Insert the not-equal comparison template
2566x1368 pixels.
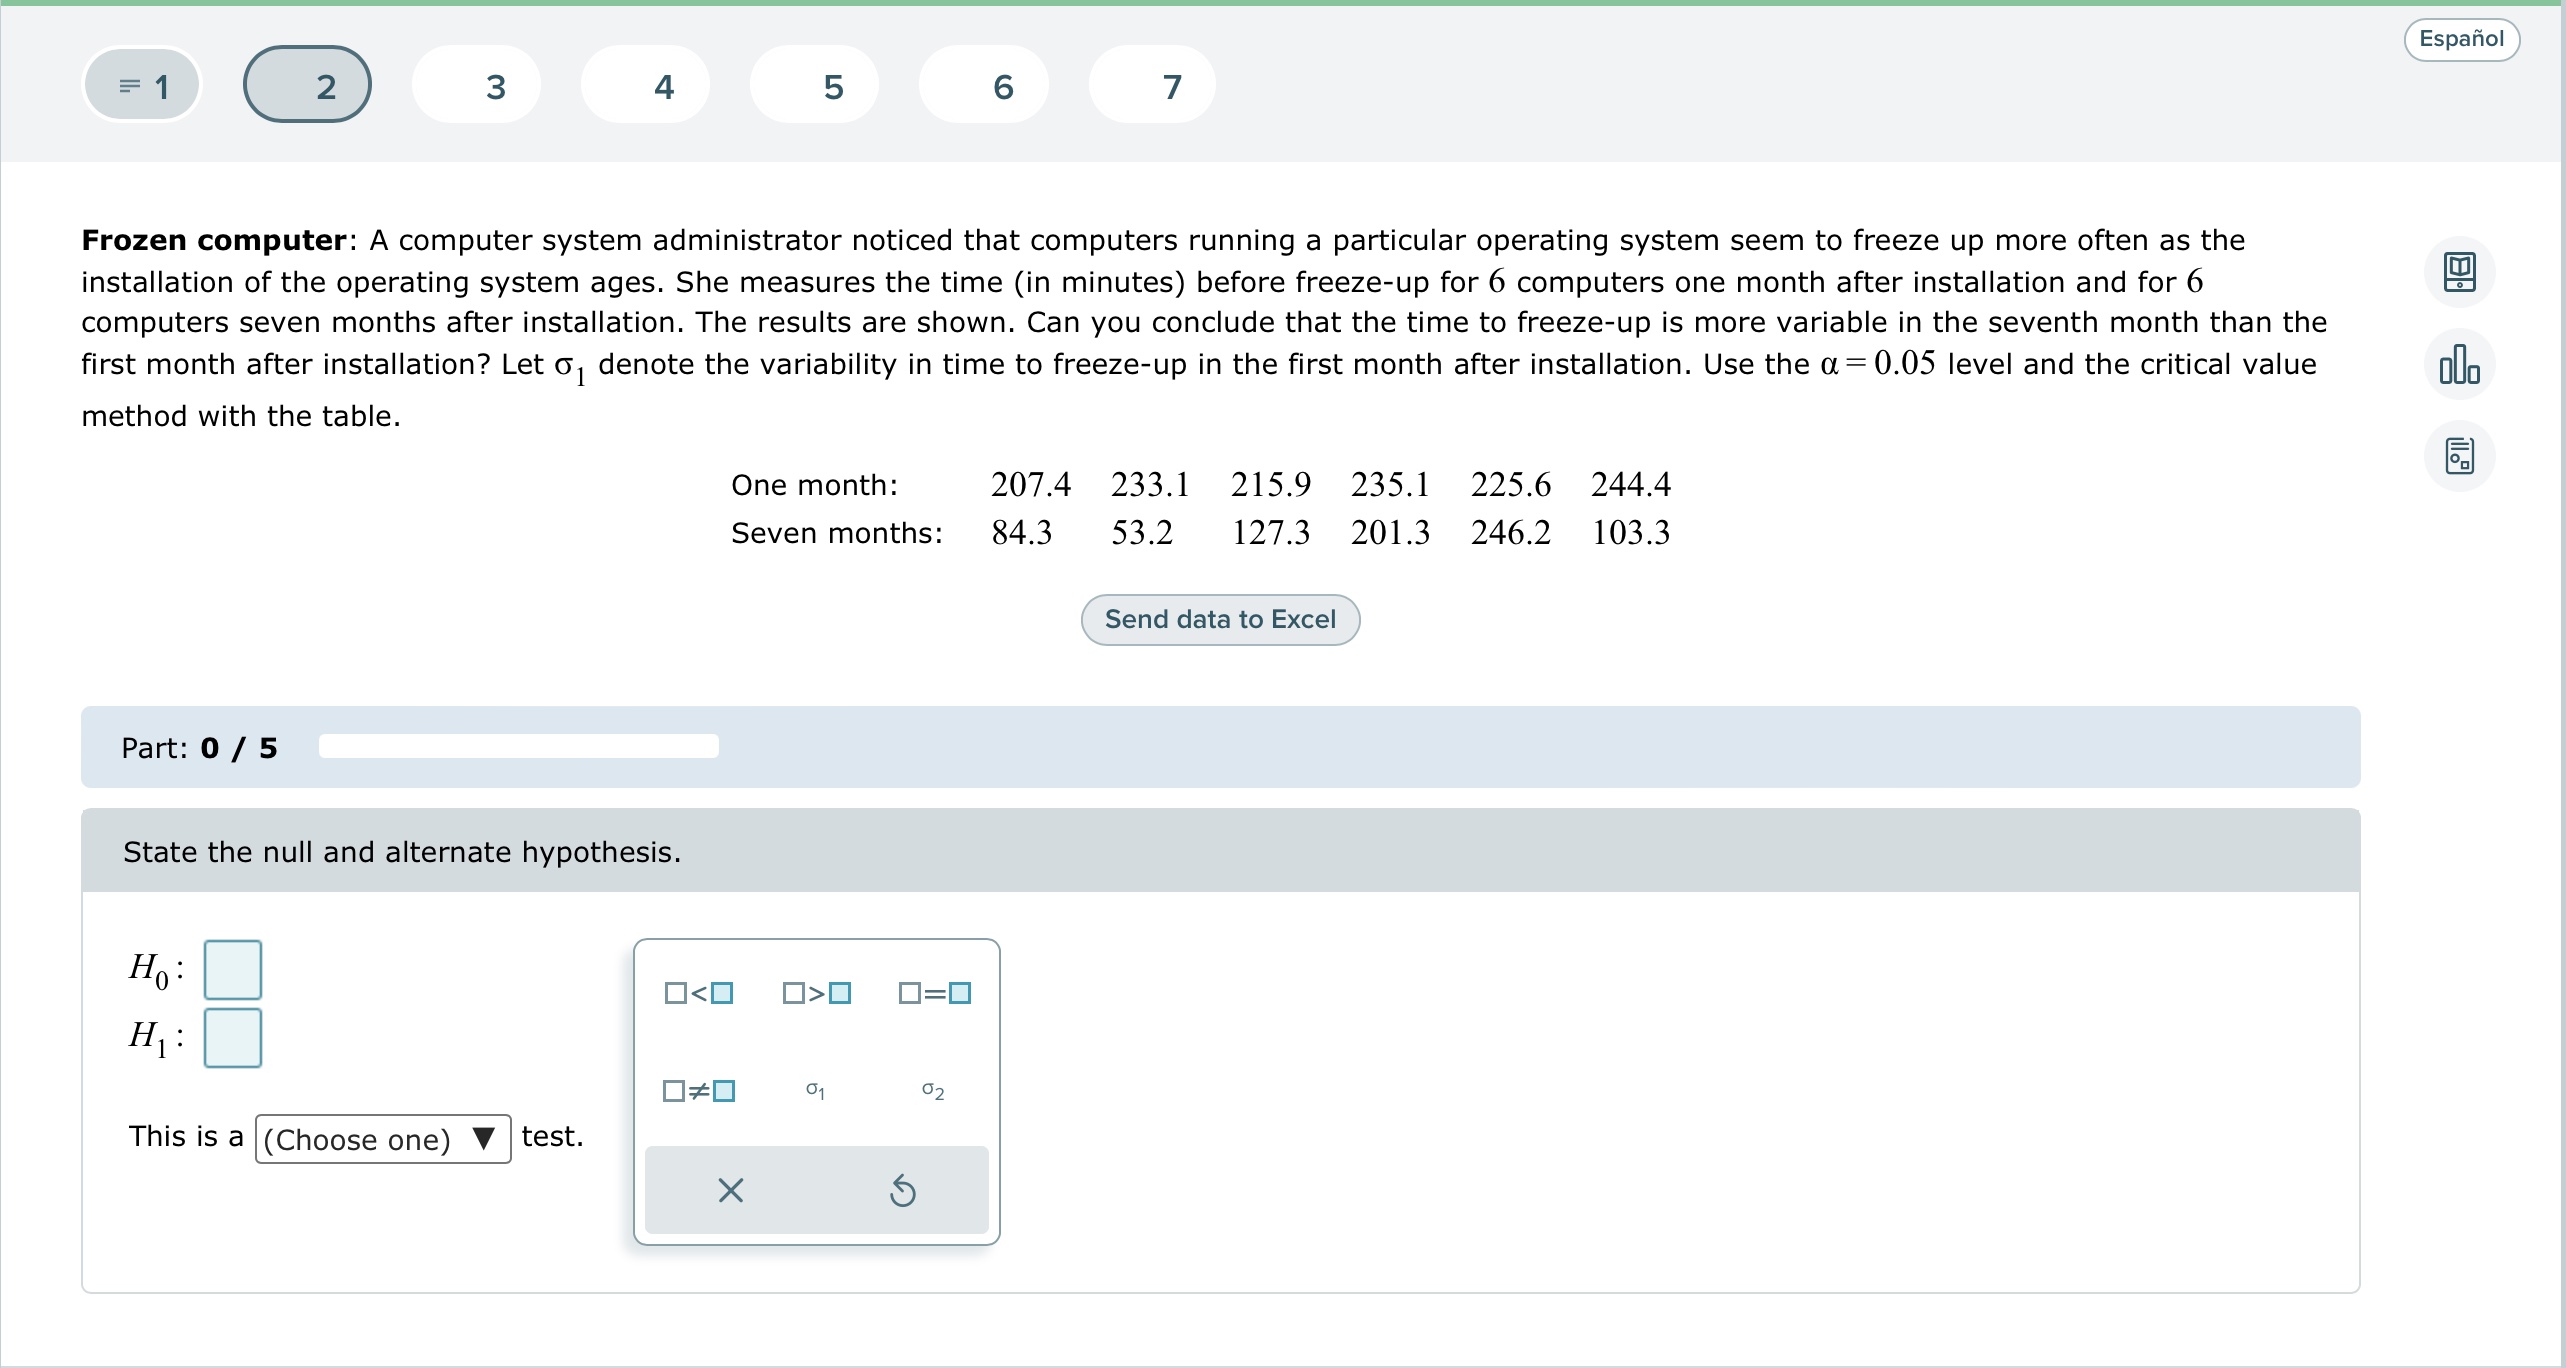[699, 1090]
